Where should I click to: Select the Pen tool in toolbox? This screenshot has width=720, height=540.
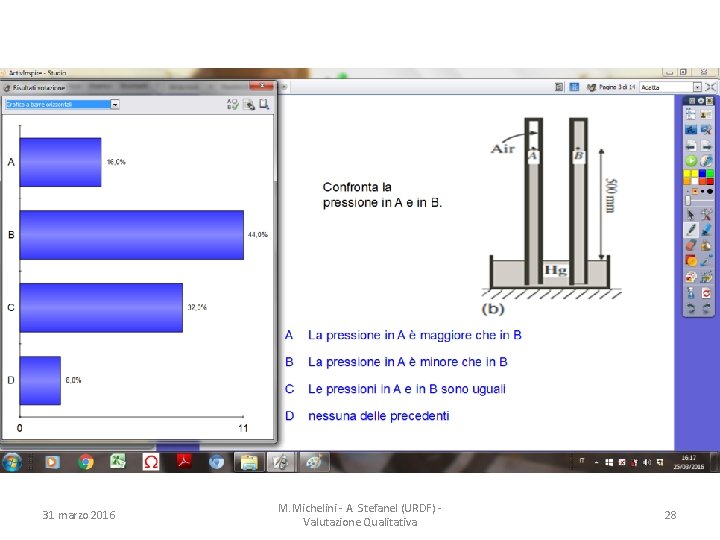[691, 230]
